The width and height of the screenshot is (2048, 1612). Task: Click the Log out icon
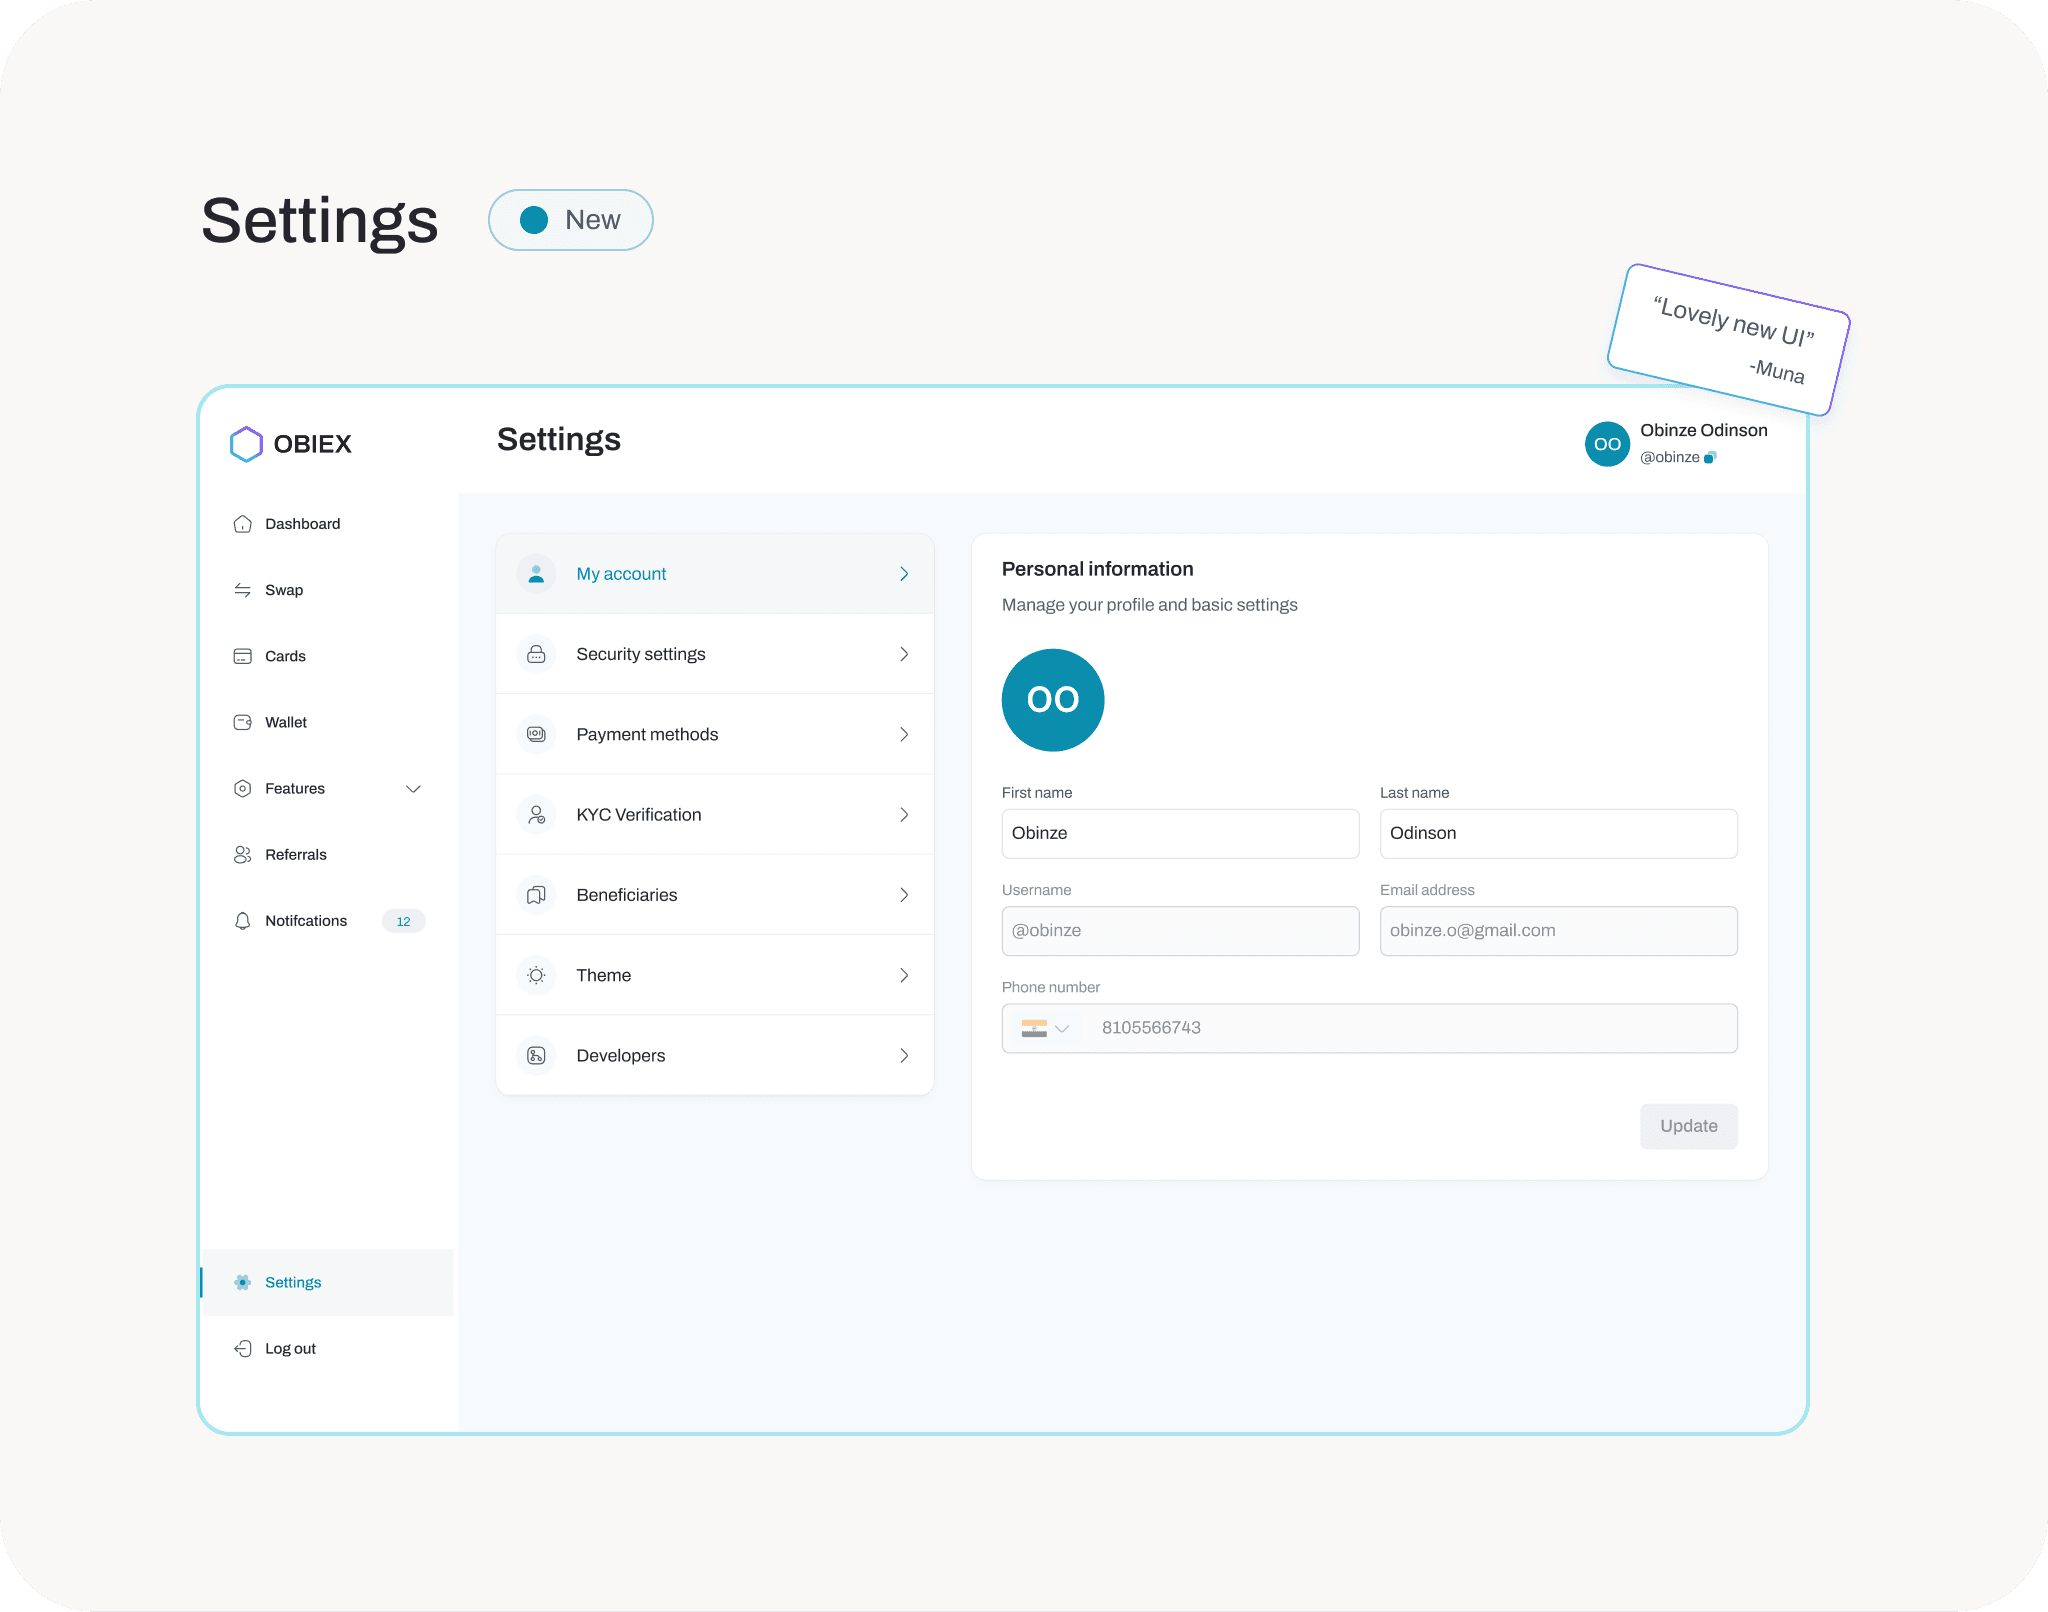(x=242, y=1349)
